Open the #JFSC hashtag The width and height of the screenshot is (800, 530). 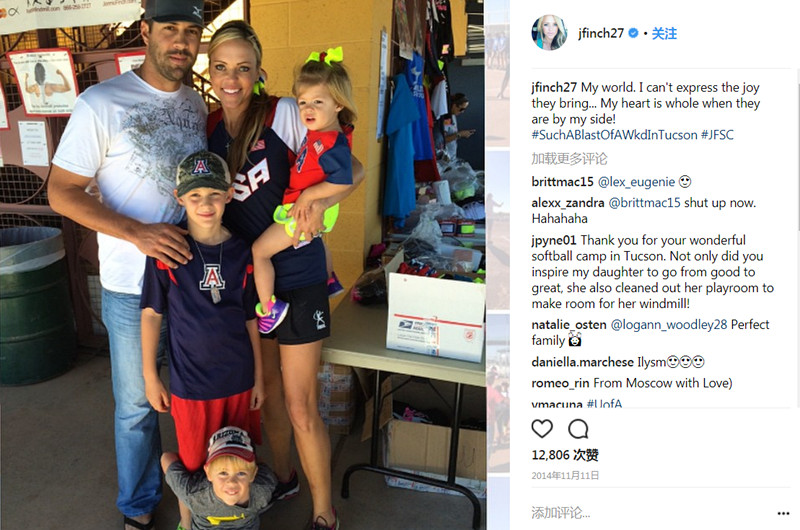coord(717,135)
